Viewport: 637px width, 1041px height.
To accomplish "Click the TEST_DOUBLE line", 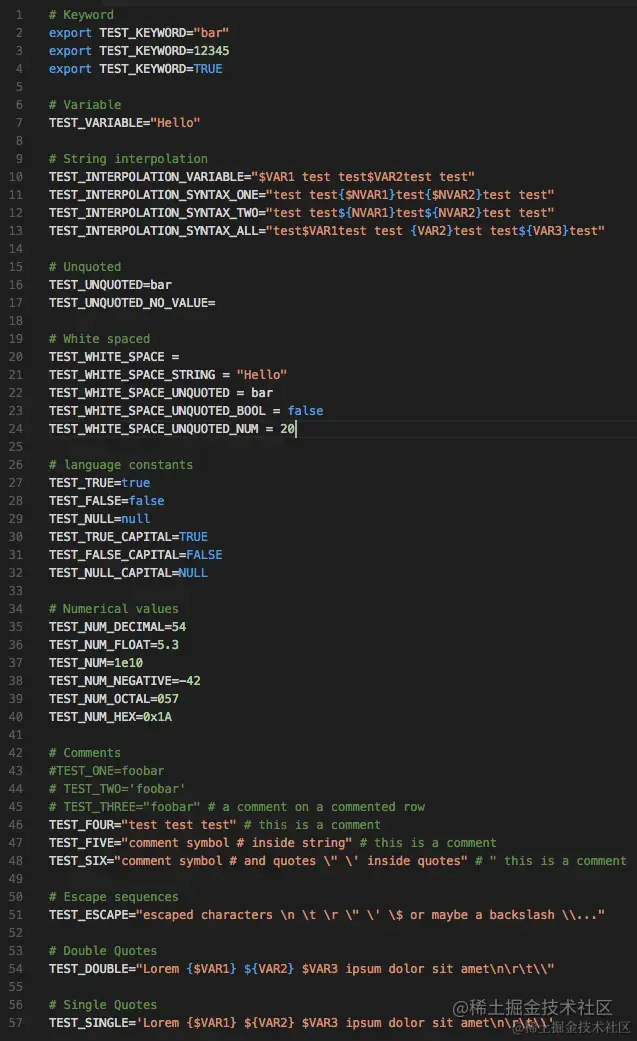I will (x=302, y=968).
